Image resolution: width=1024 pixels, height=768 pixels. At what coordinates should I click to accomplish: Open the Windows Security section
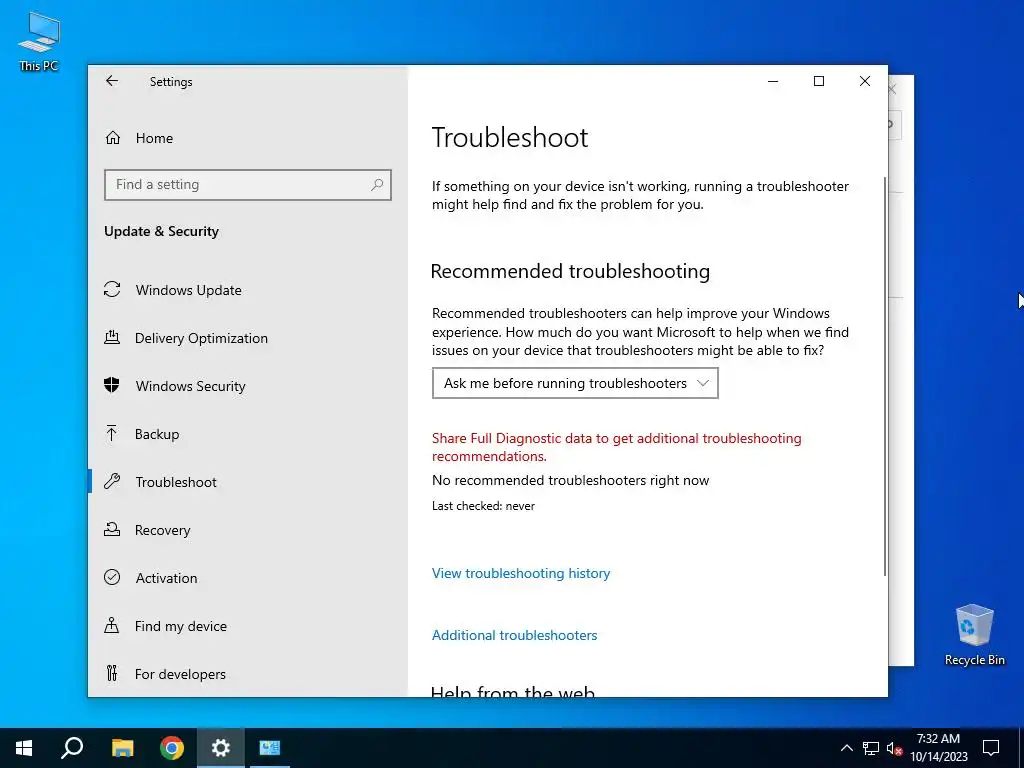pos(191,386)
